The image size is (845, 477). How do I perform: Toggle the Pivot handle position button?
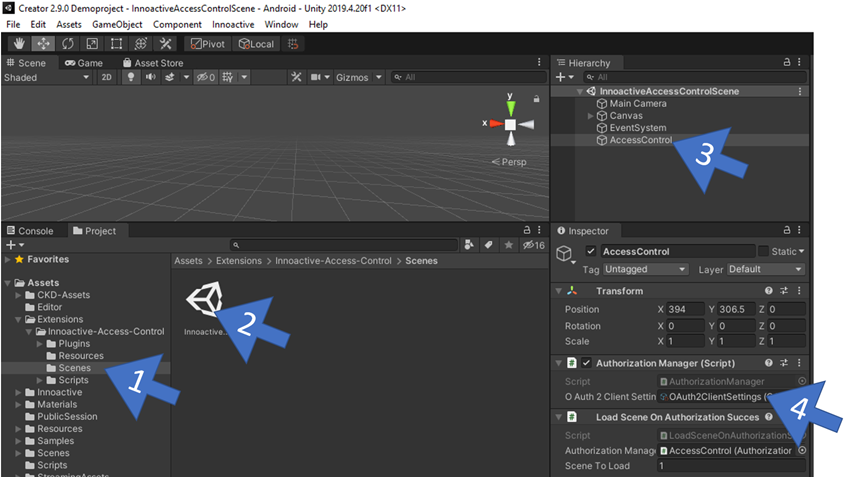tap(205, 44)
